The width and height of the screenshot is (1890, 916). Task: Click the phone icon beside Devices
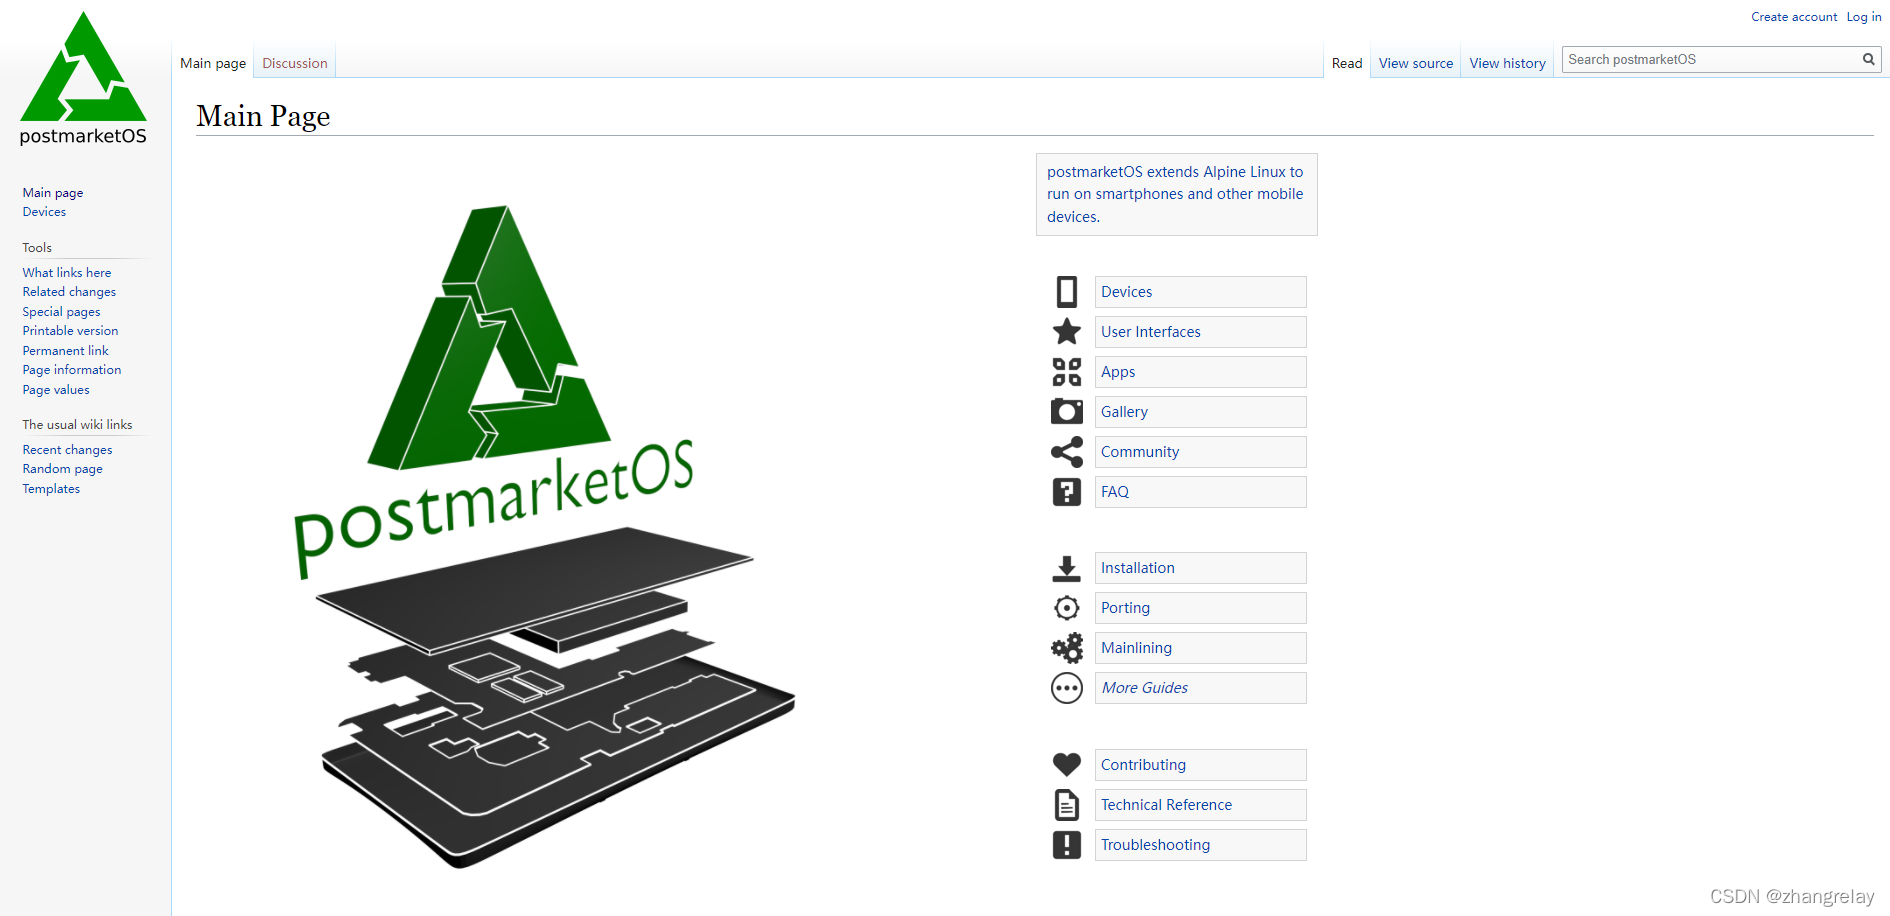[1067, 292]
